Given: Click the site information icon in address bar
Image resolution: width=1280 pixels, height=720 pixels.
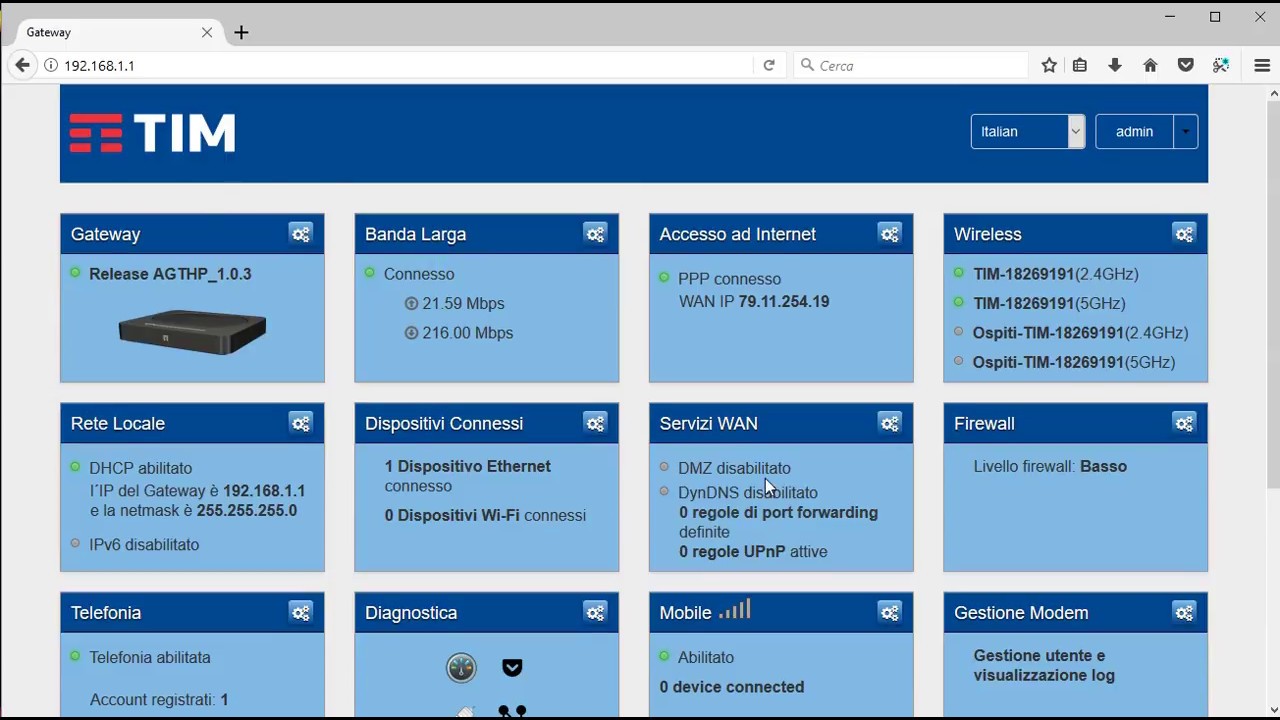Looking at the screenshot, I should 51,65.
